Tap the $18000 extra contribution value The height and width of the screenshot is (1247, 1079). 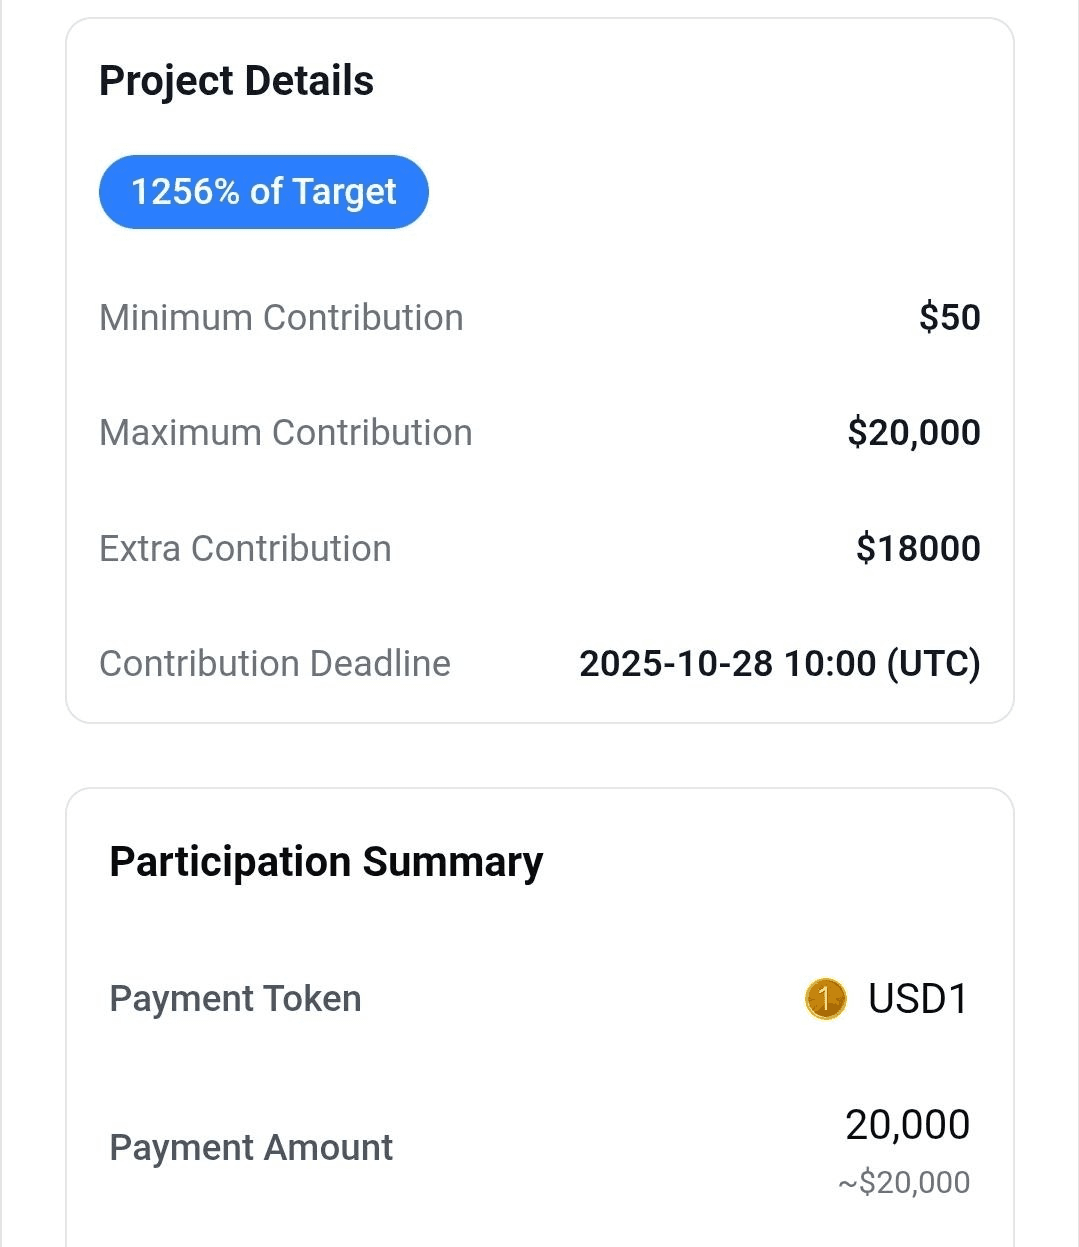[918, 549]
